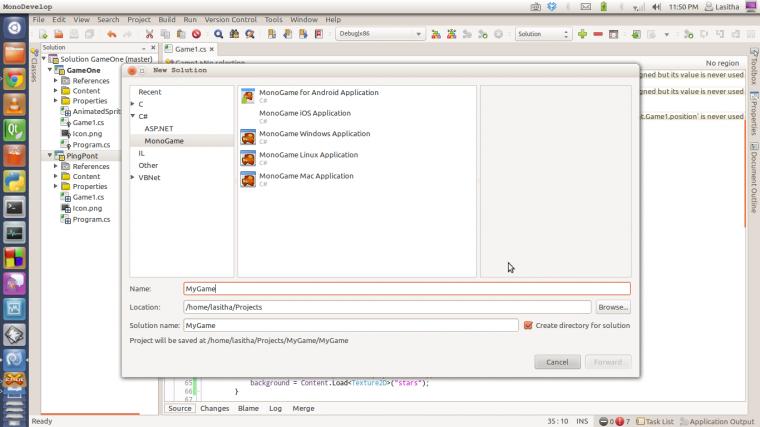
Task: Click the Find magnifier toolbar icon
Action: [x=219, y=34]
